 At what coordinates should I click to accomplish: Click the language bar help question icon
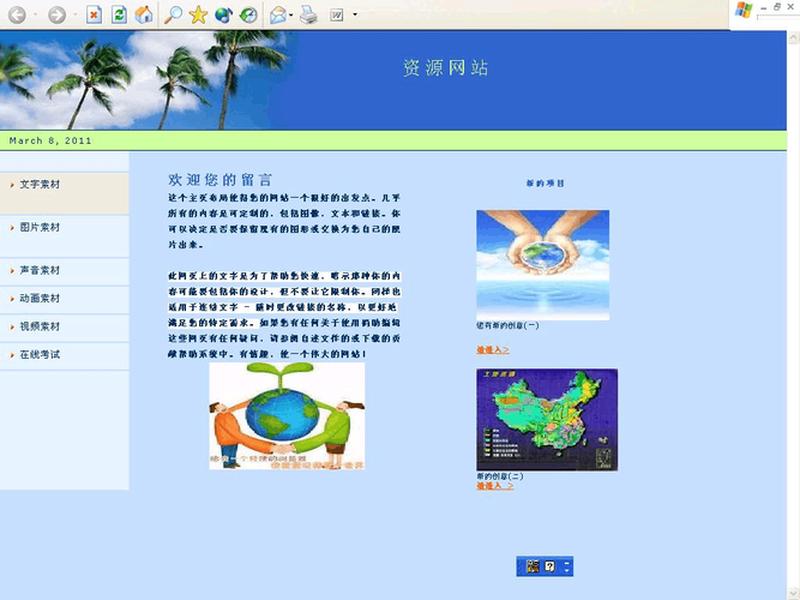tap(549, 566)
